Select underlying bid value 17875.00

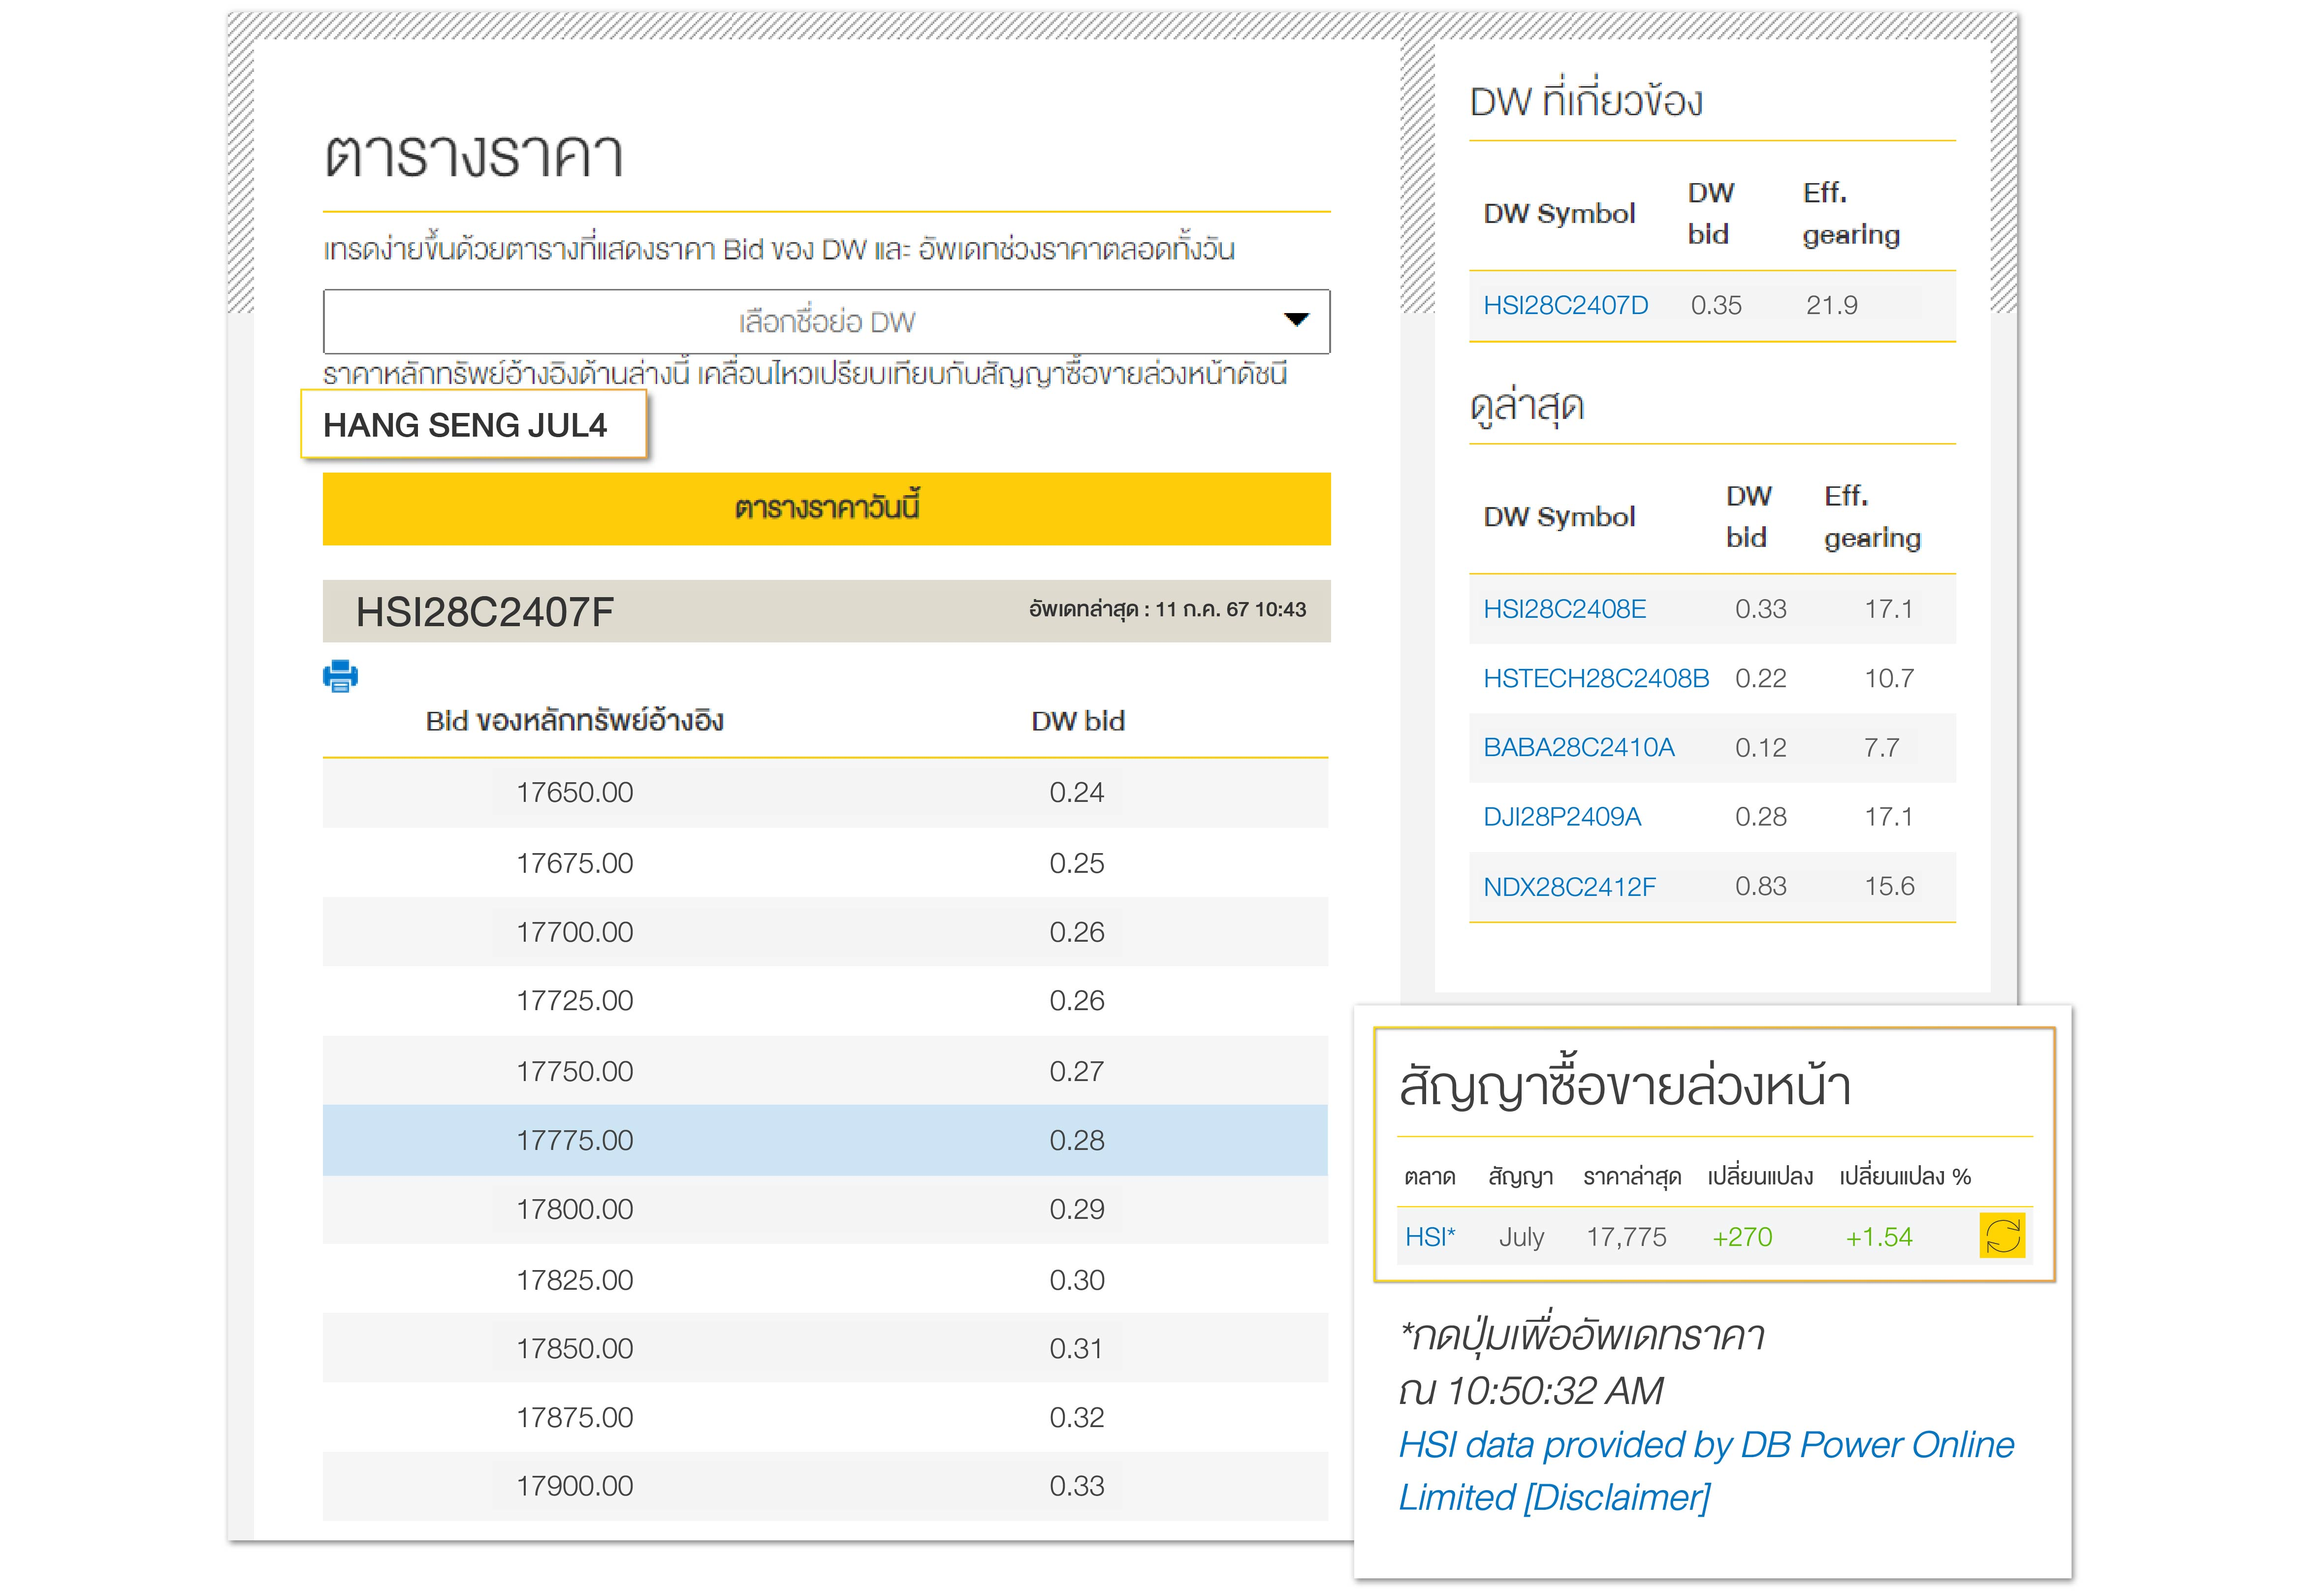[x=574, y=1417]
